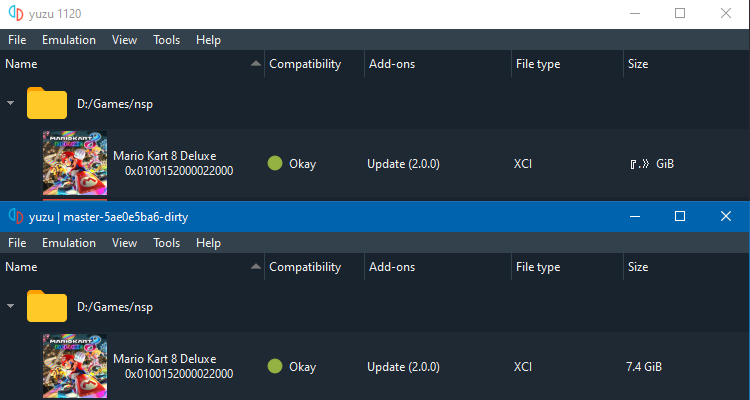This screenshot has width=750, height=400.
Task: Click the green Okay compatibility dot in the top window
Action: [x=275, y=163]
